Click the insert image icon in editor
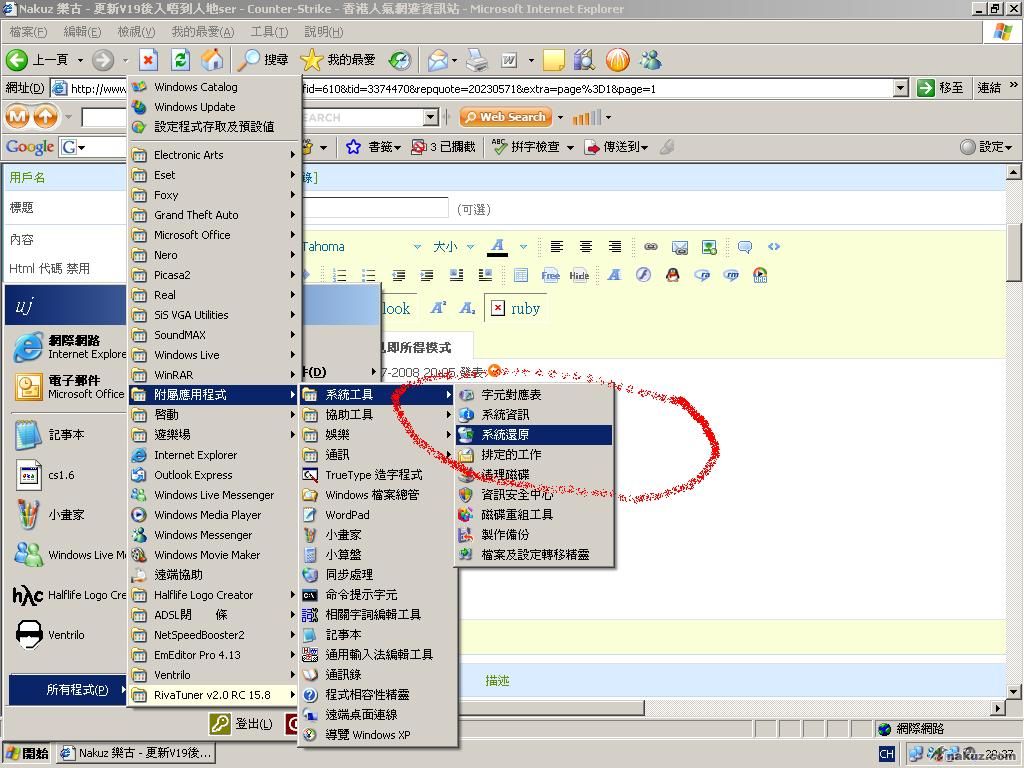The width and height of the screenshot is (1024, 768). [x=709, y=247]
